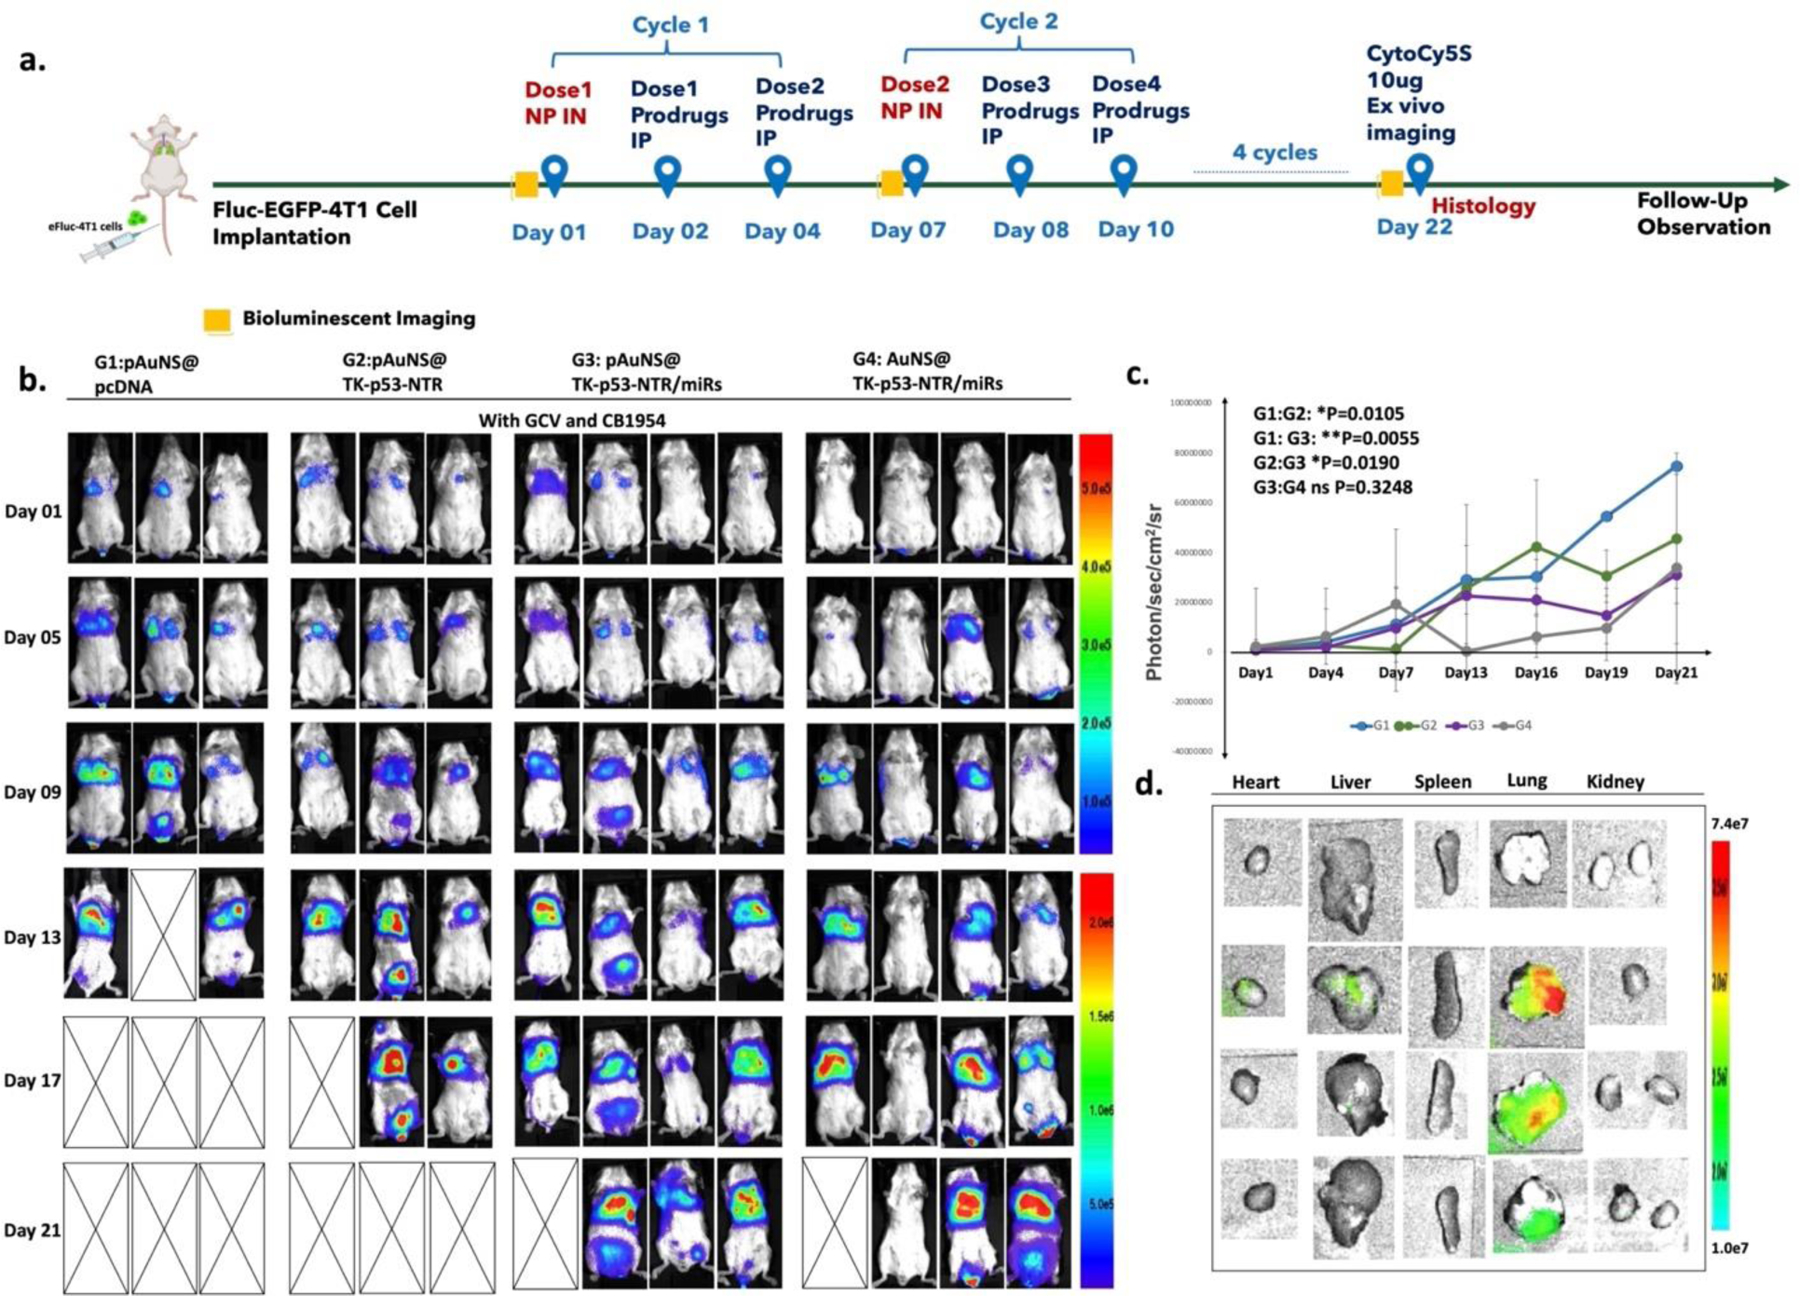Click the blue G1 data point at Day19
The image size is (1800, 1296).
point(1606,516)
